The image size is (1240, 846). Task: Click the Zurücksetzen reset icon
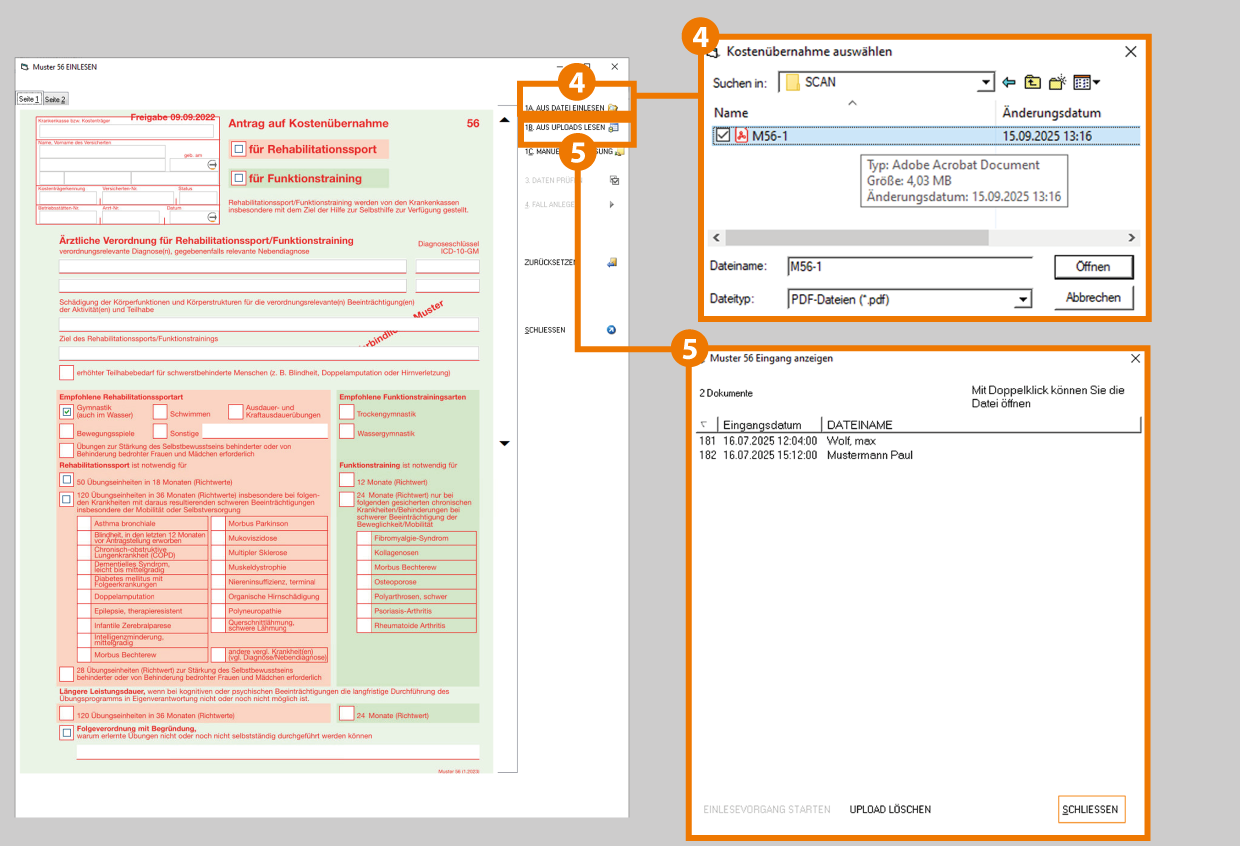(x=612, y=263)
